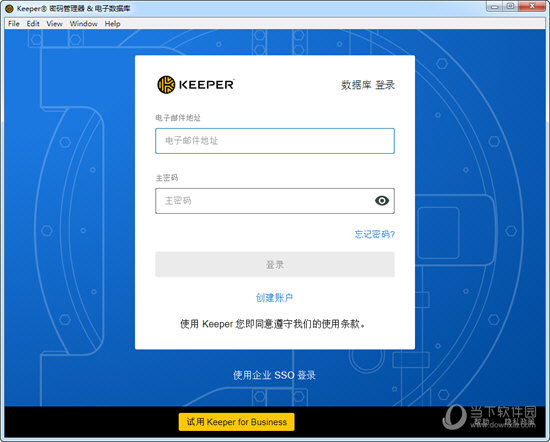Viewport: 550px width, 442px height.
Task: Click the 主密码 field label
Action: tap(167, 178)
